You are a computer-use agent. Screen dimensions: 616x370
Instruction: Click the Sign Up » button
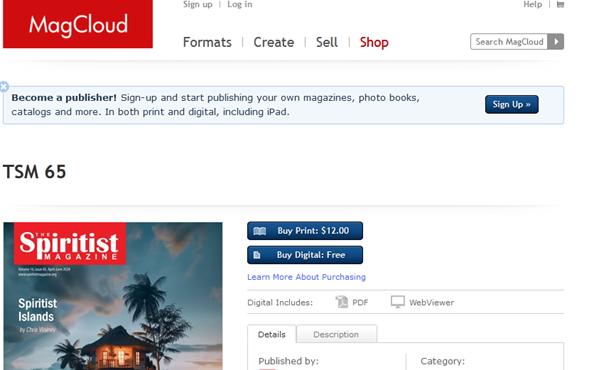[512, 104]
